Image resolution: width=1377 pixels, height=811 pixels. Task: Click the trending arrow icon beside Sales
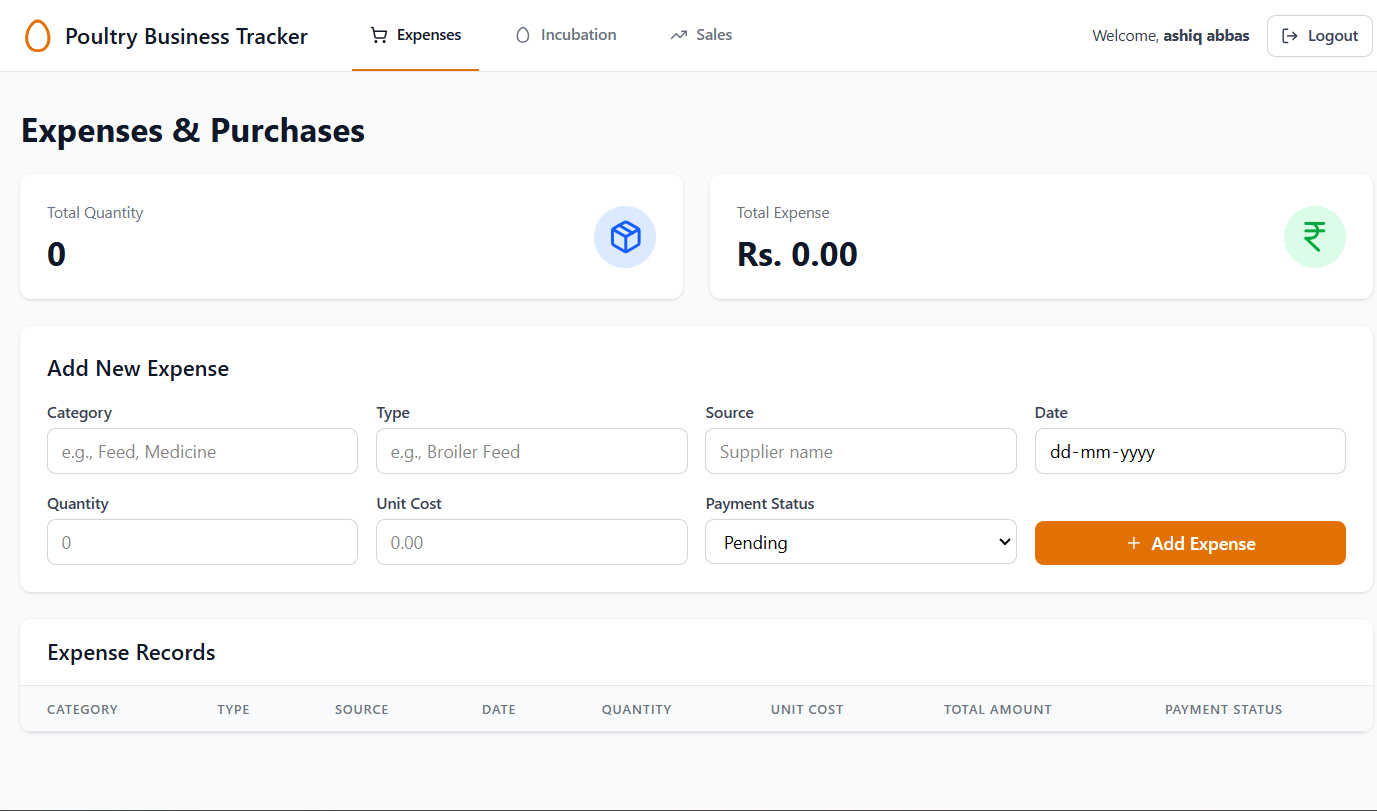coord(679,35)
